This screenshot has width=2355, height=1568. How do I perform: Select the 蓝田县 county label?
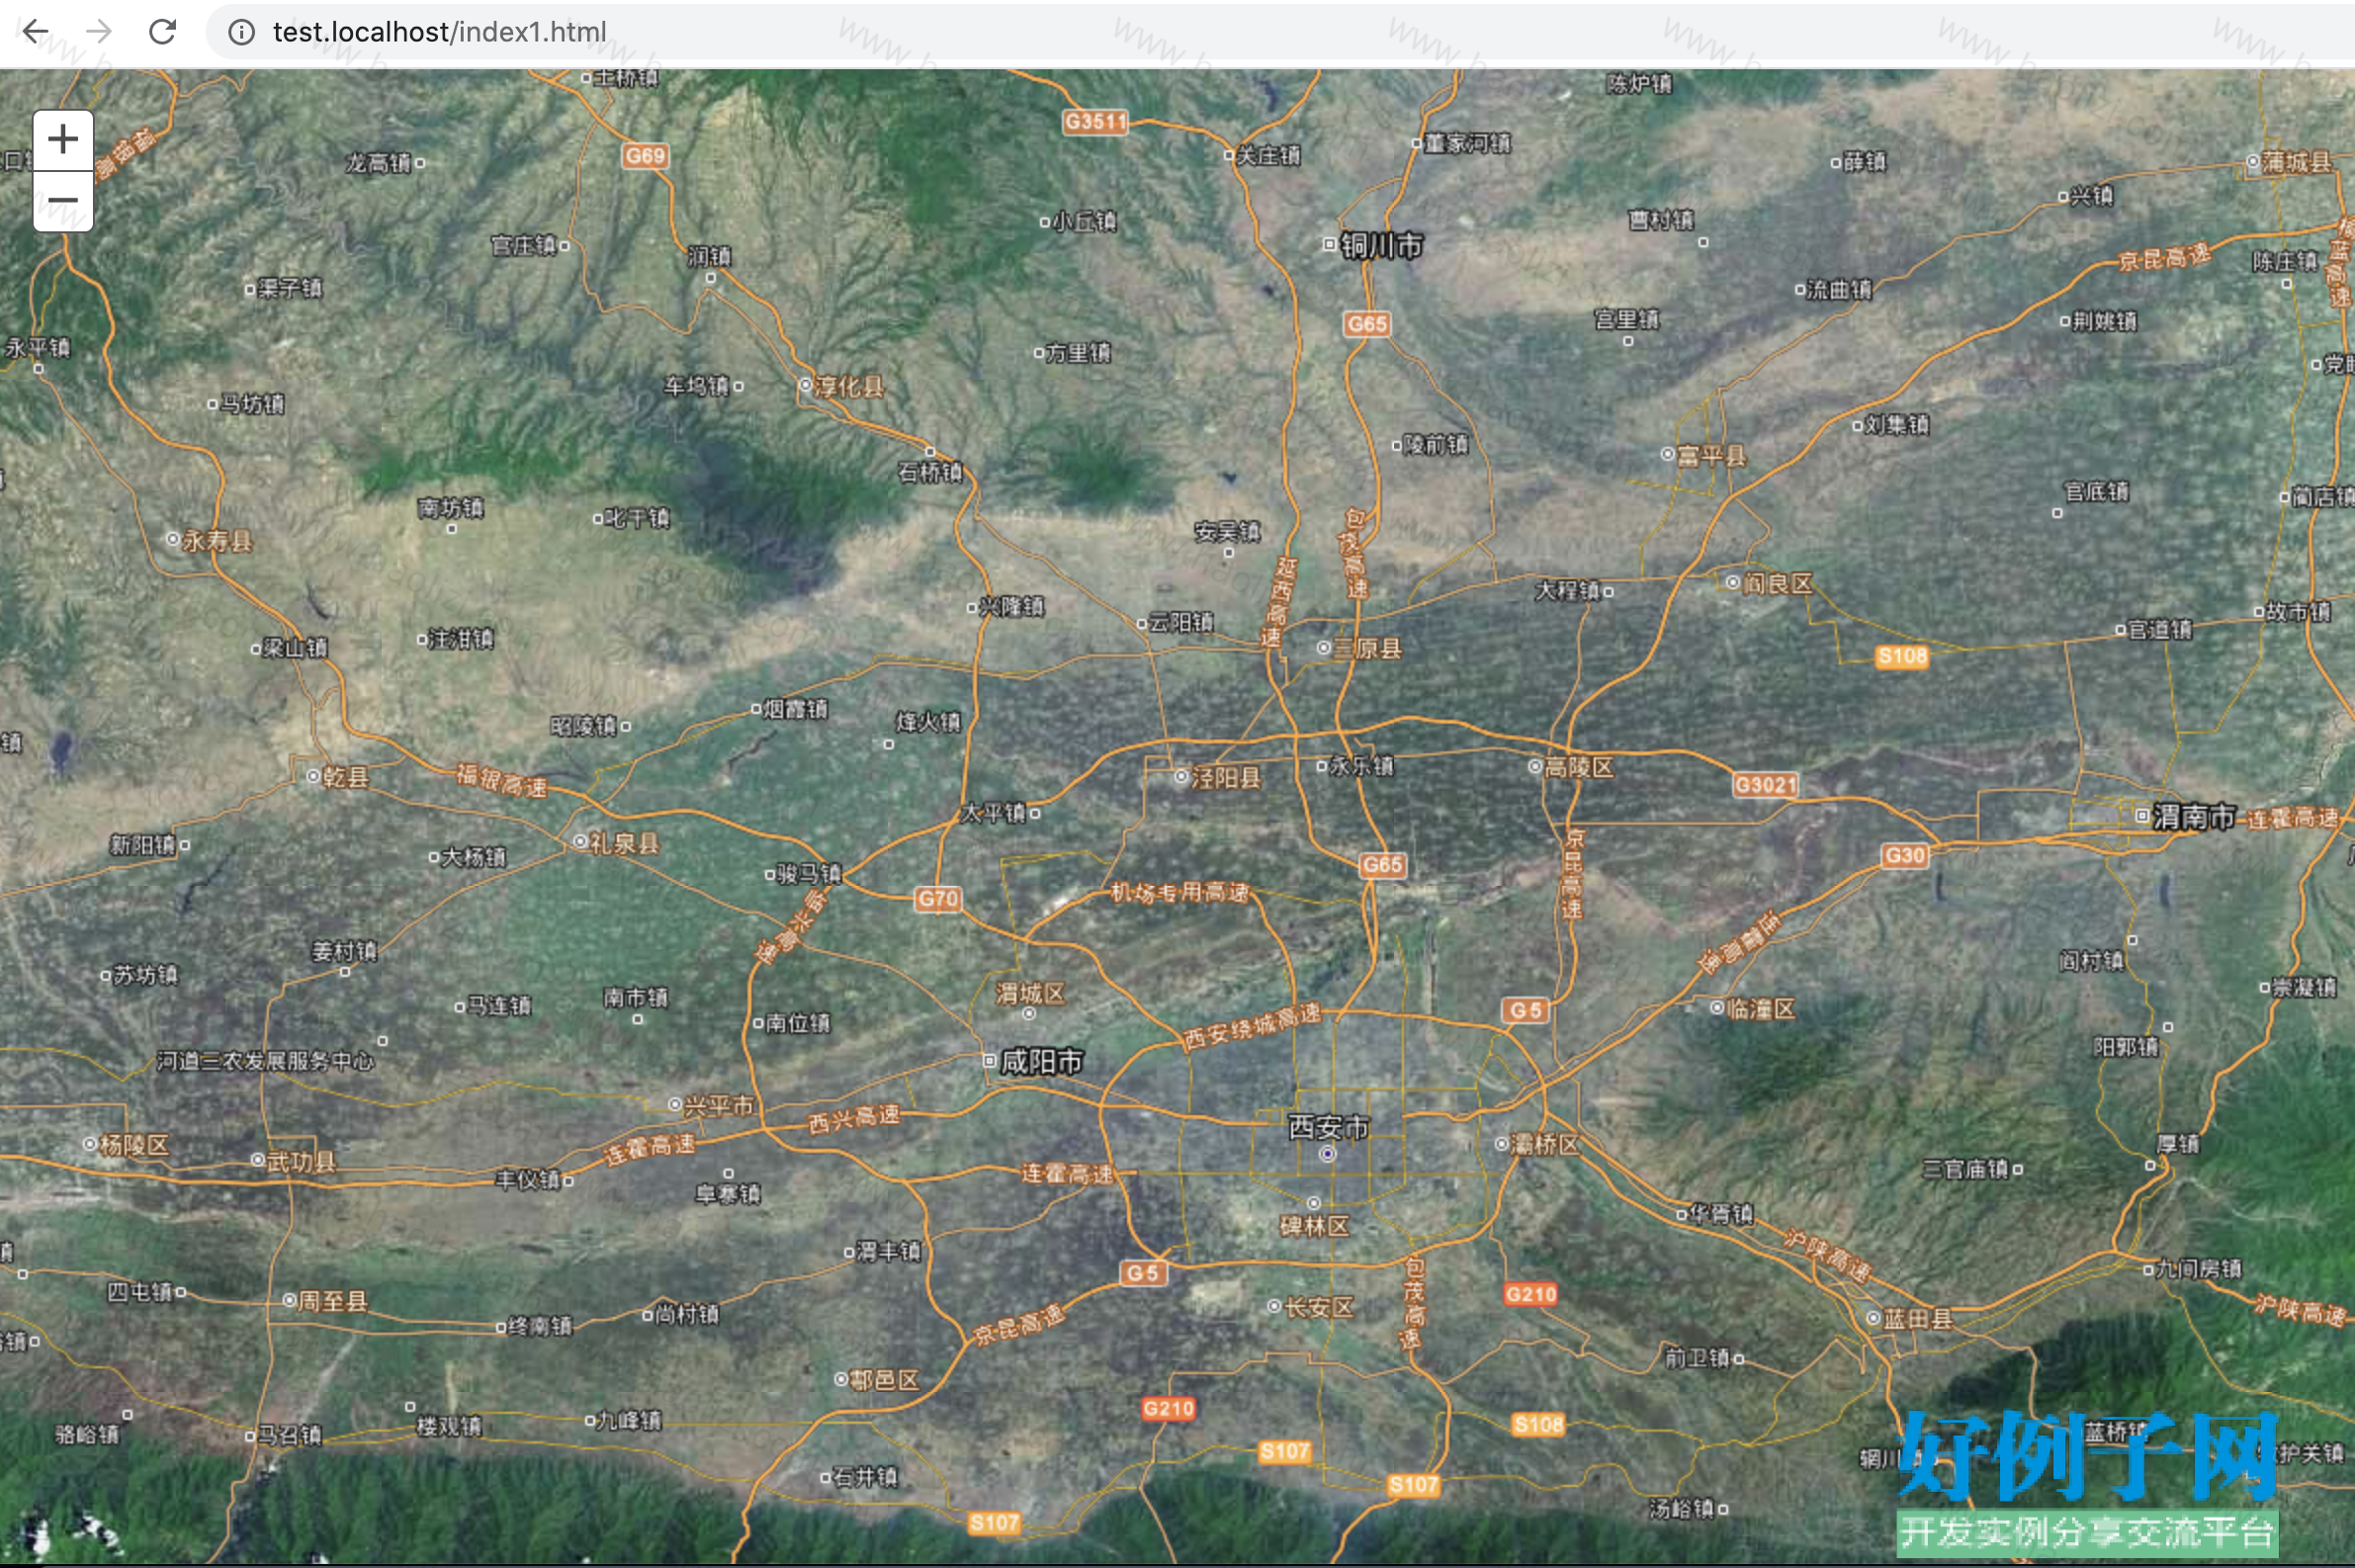[1918, 1319]
